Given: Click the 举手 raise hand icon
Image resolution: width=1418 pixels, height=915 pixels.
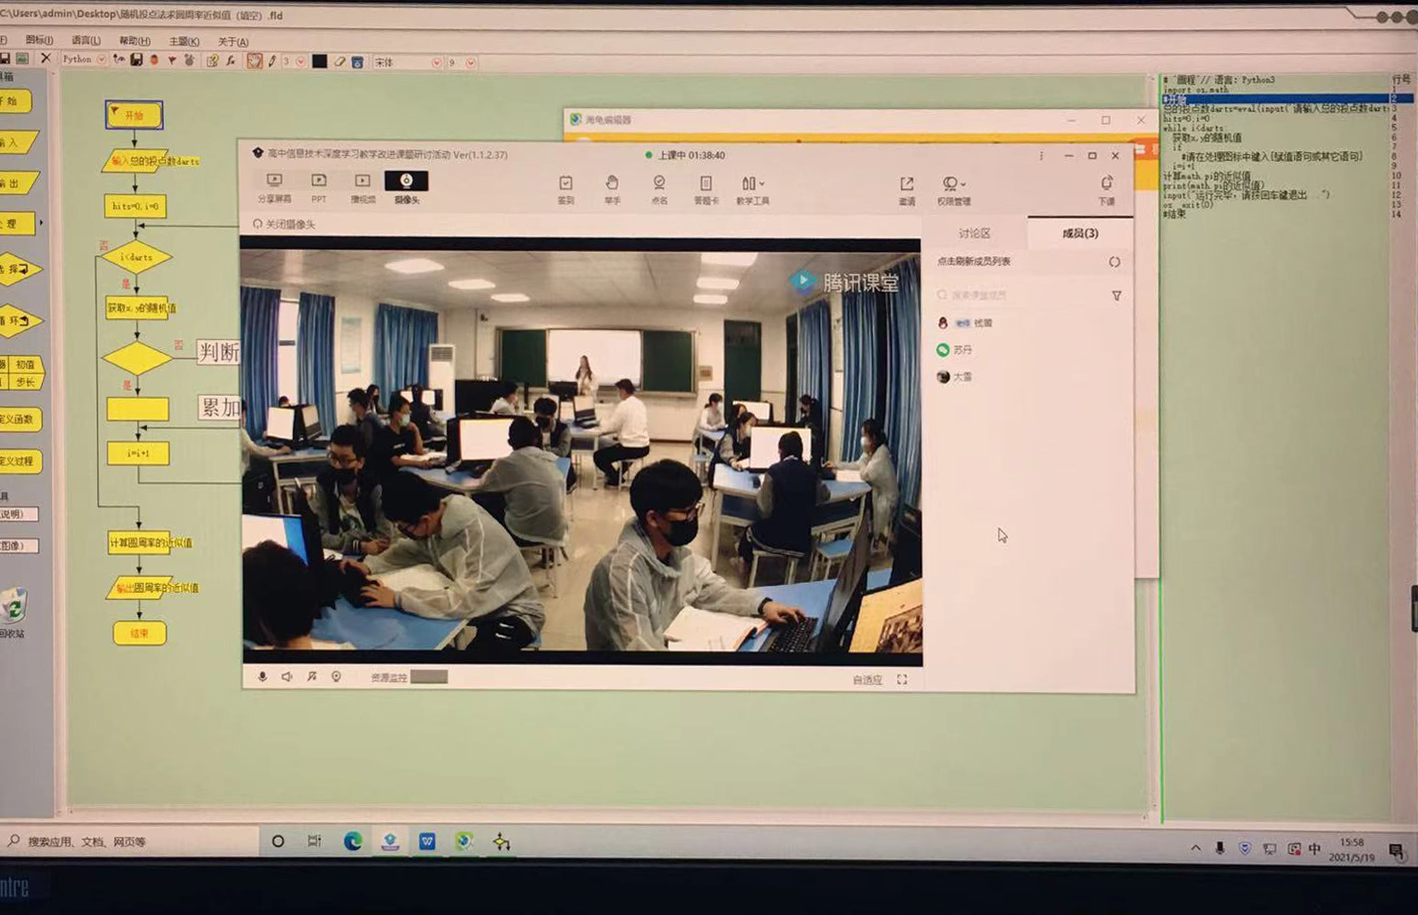Looking at the screenshot, I should click(612, 187).
